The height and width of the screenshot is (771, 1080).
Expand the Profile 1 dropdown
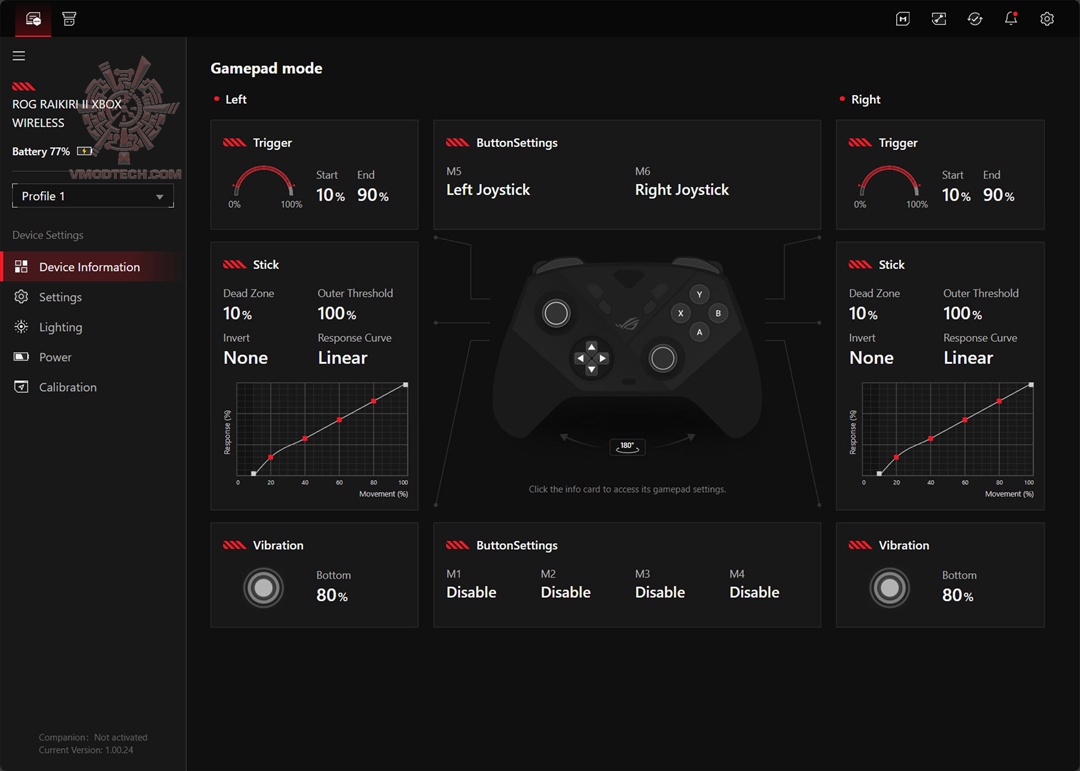pos(93,196)
